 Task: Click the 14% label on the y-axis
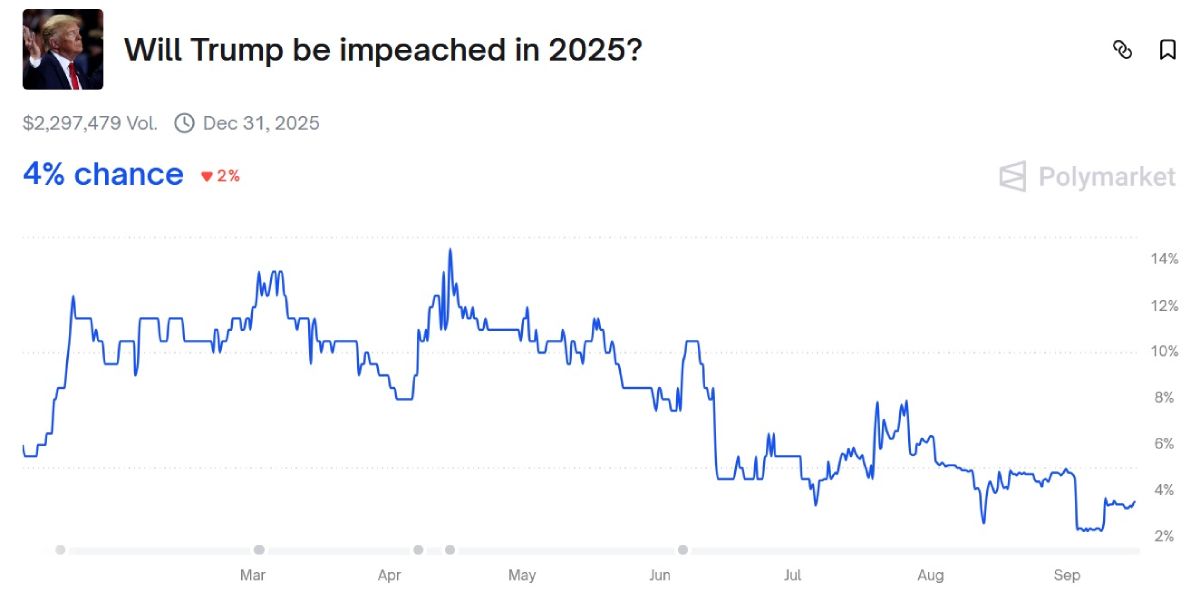pyautogui.click(x=1164, y=259)
